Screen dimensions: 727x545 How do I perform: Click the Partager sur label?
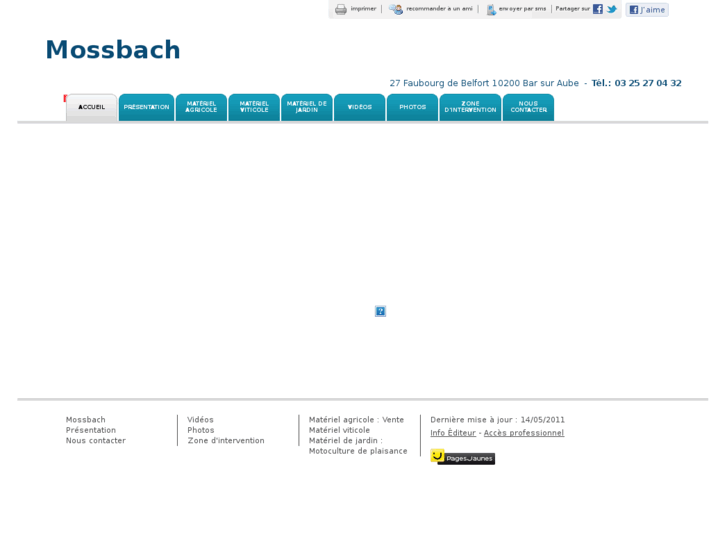pos(573,9)
